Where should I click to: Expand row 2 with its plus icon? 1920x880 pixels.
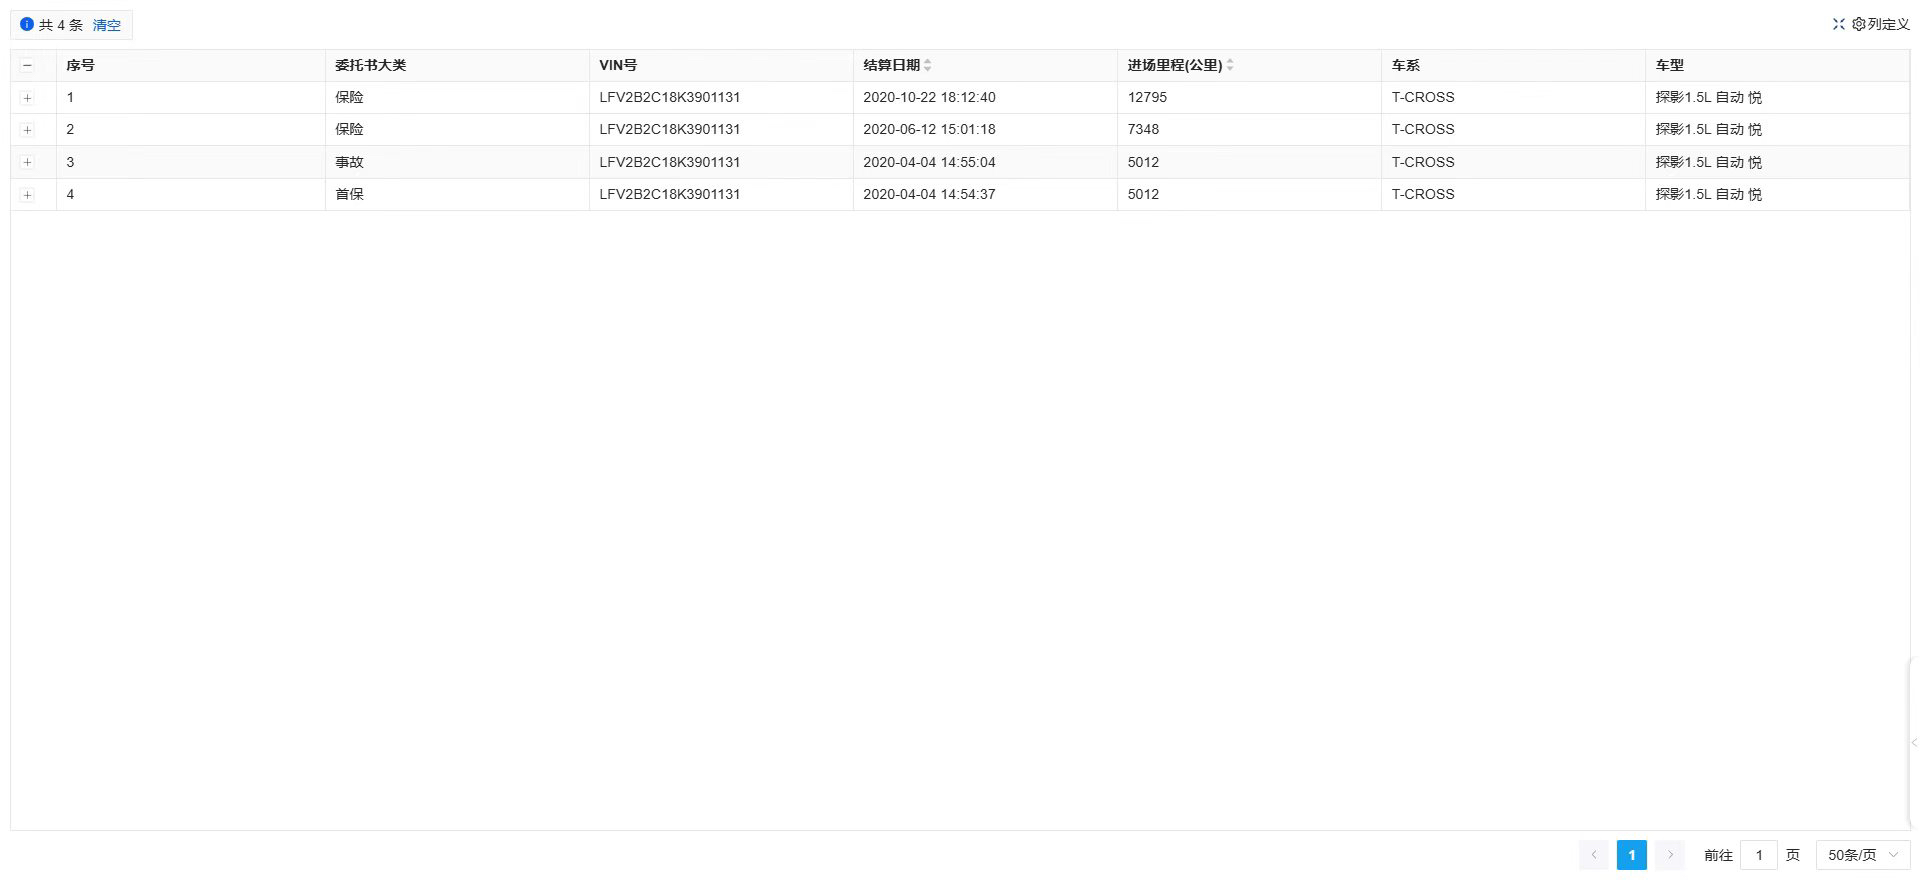(27, 130)
